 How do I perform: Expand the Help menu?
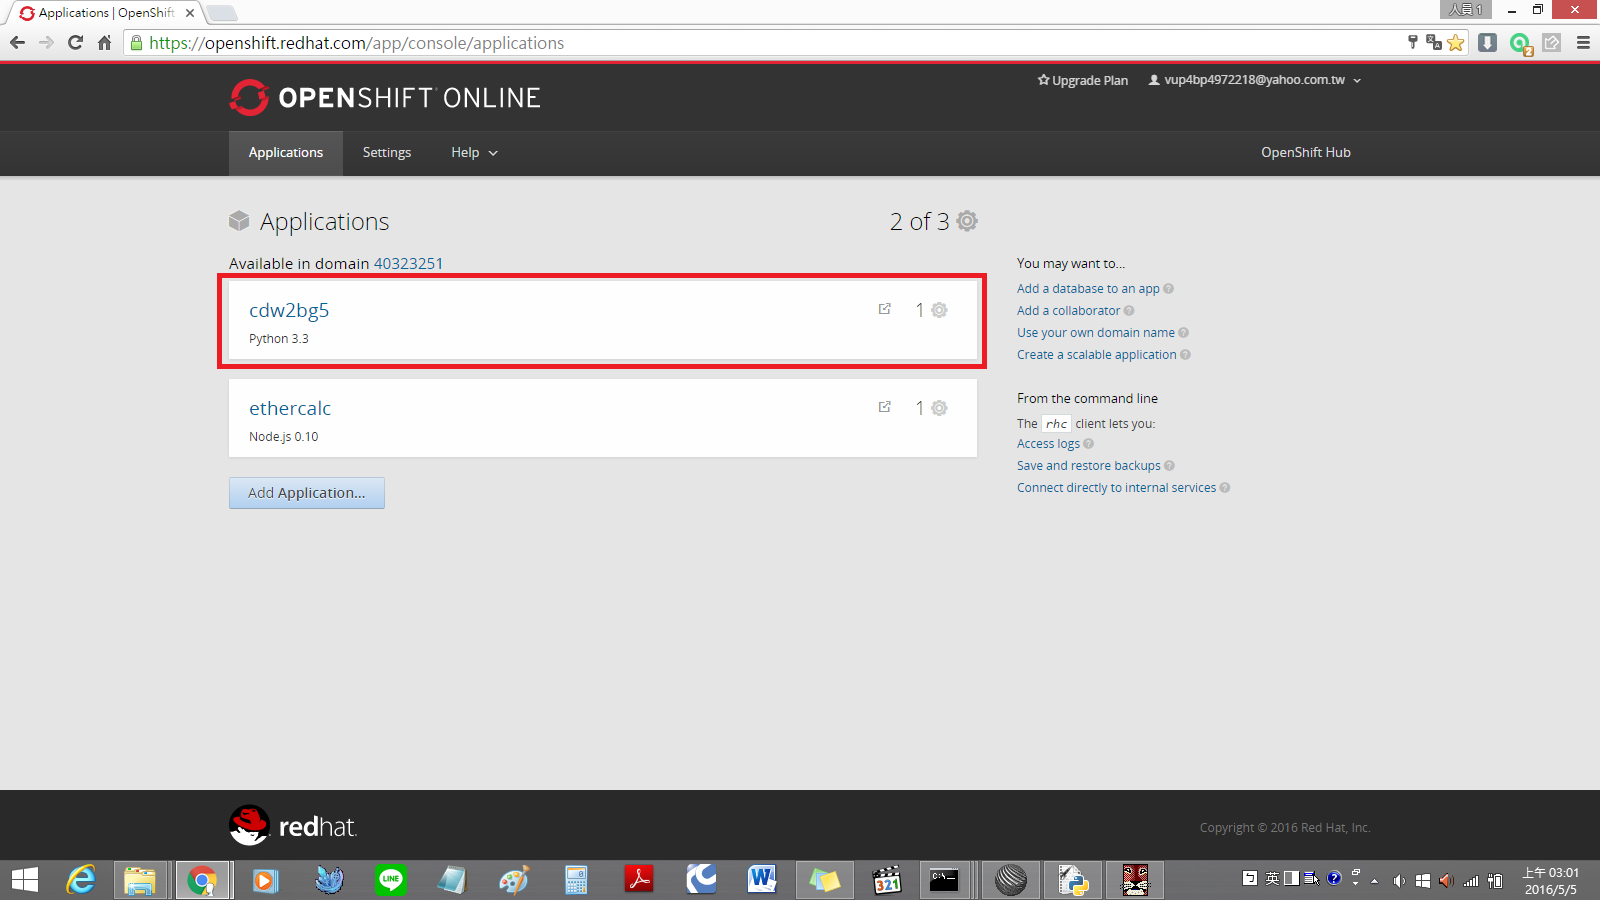pos(474,153)
